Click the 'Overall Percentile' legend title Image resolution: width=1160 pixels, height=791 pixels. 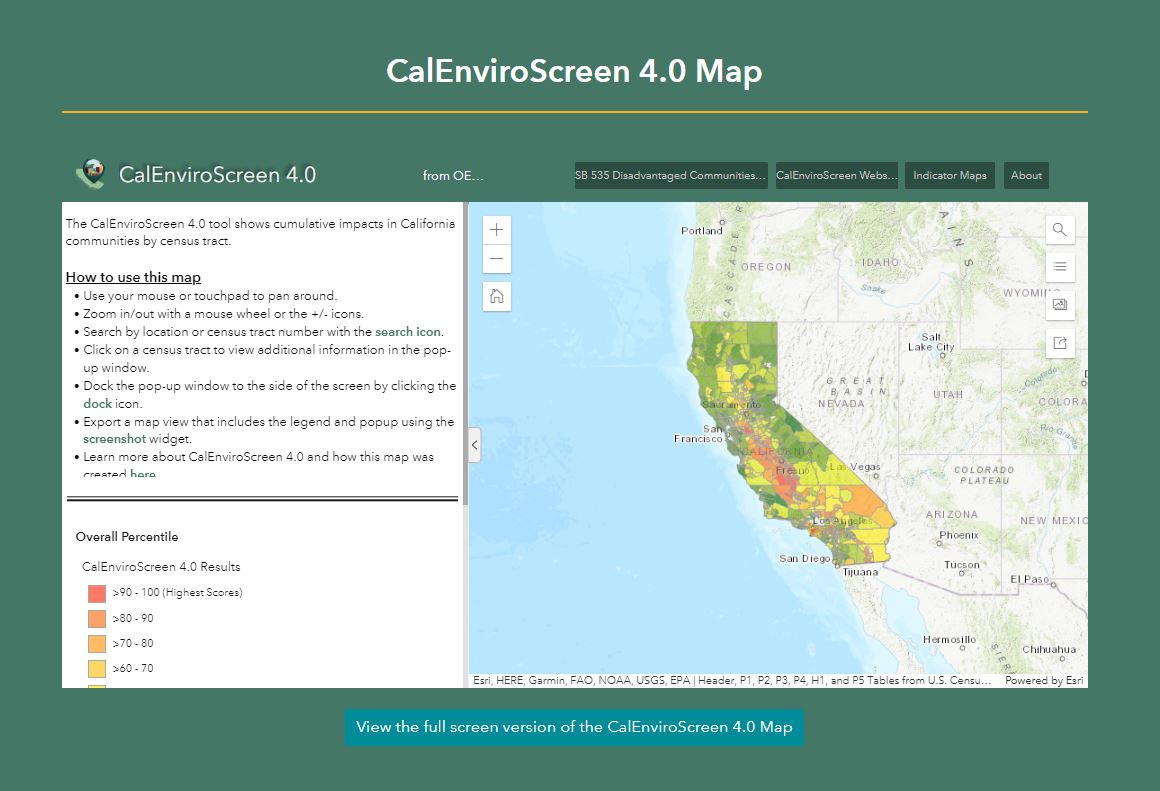pos(127,536)
